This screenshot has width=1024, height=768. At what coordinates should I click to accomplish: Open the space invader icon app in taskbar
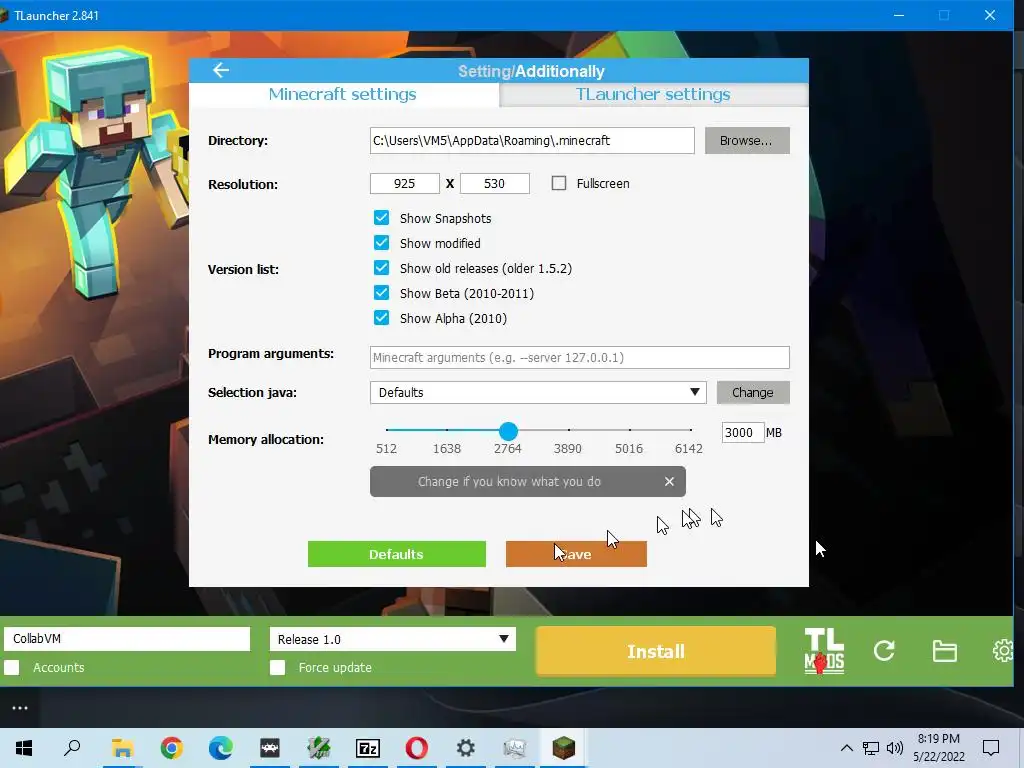[x=270, y=748]
